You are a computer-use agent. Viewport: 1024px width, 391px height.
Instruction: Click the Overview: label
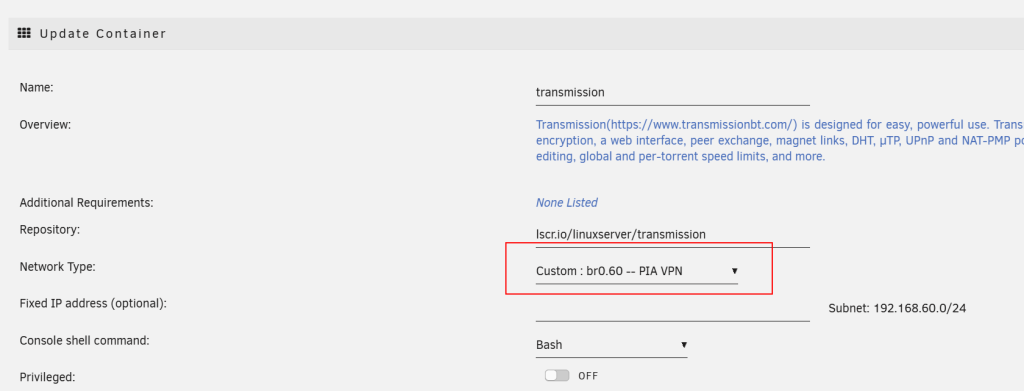point(45,124)
